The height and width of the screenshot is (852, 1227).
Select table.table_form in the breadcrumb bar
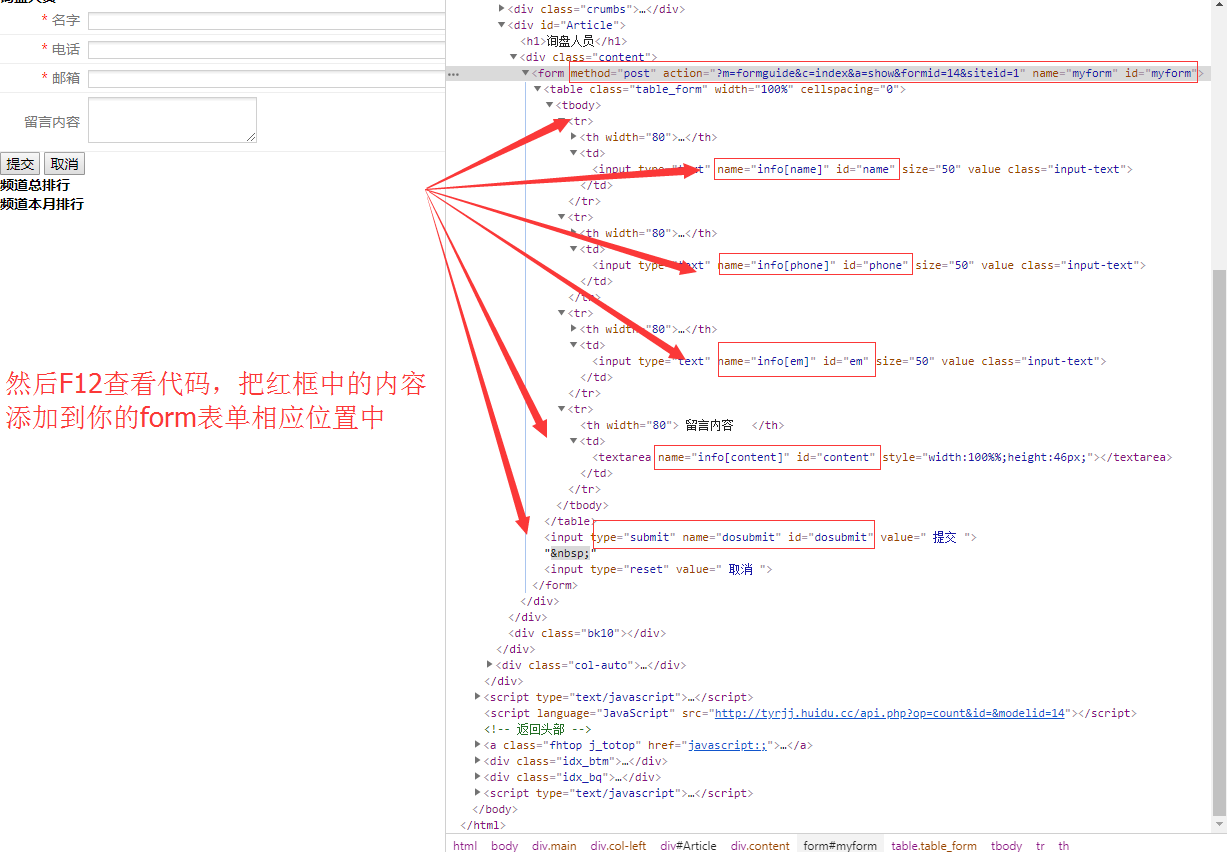(x=934, y=846)
